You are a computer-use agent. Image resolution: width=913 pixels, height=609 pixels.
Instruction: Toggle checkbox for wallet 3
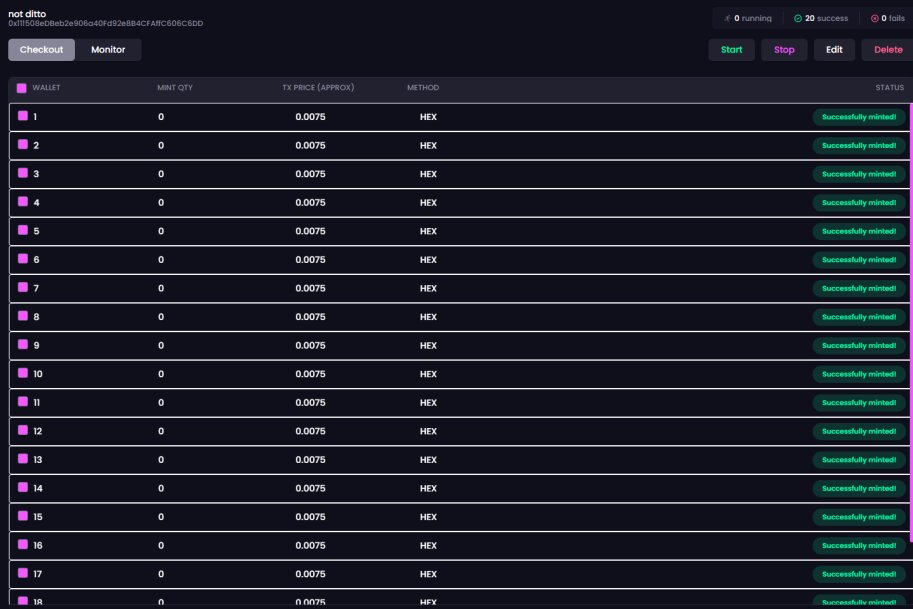[x=23, y=172]
